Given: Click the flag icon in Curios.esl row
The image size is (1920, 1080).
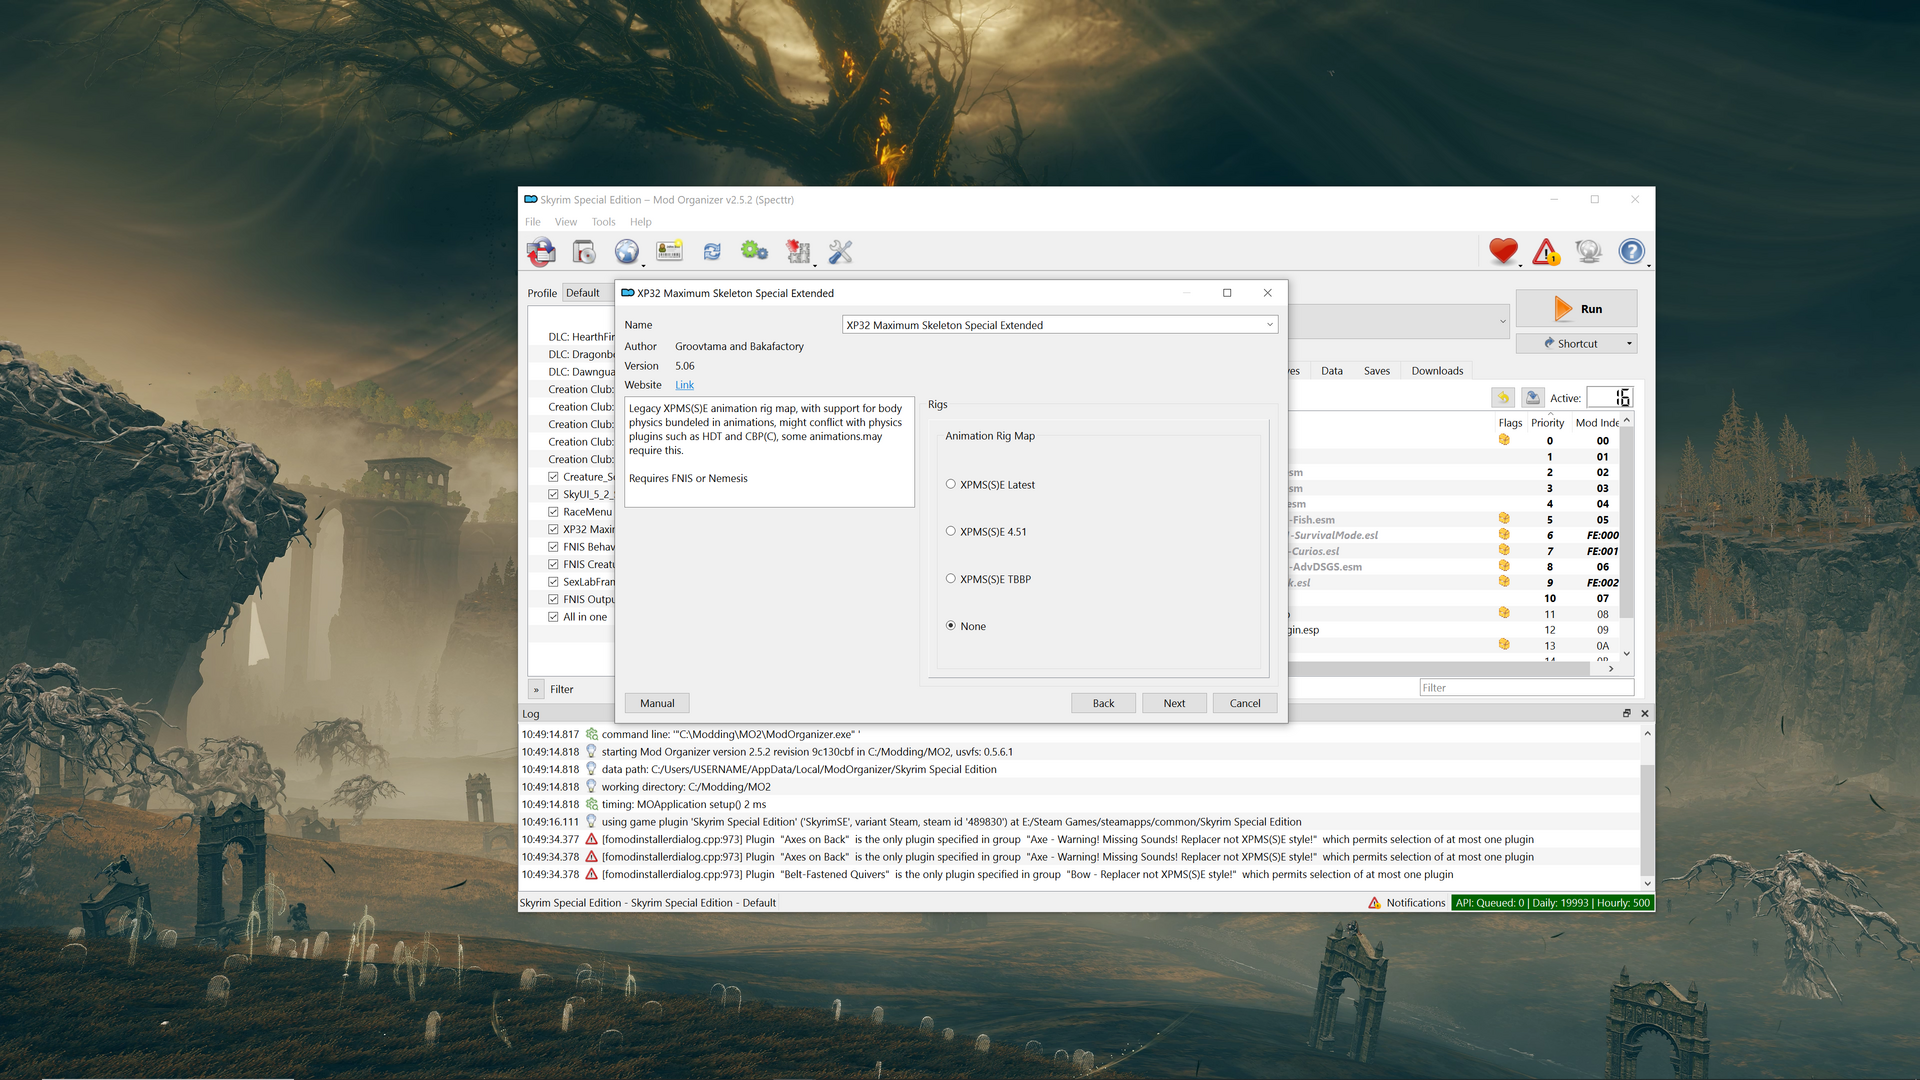Looking at the screenshot, I should pos(1504,550).
